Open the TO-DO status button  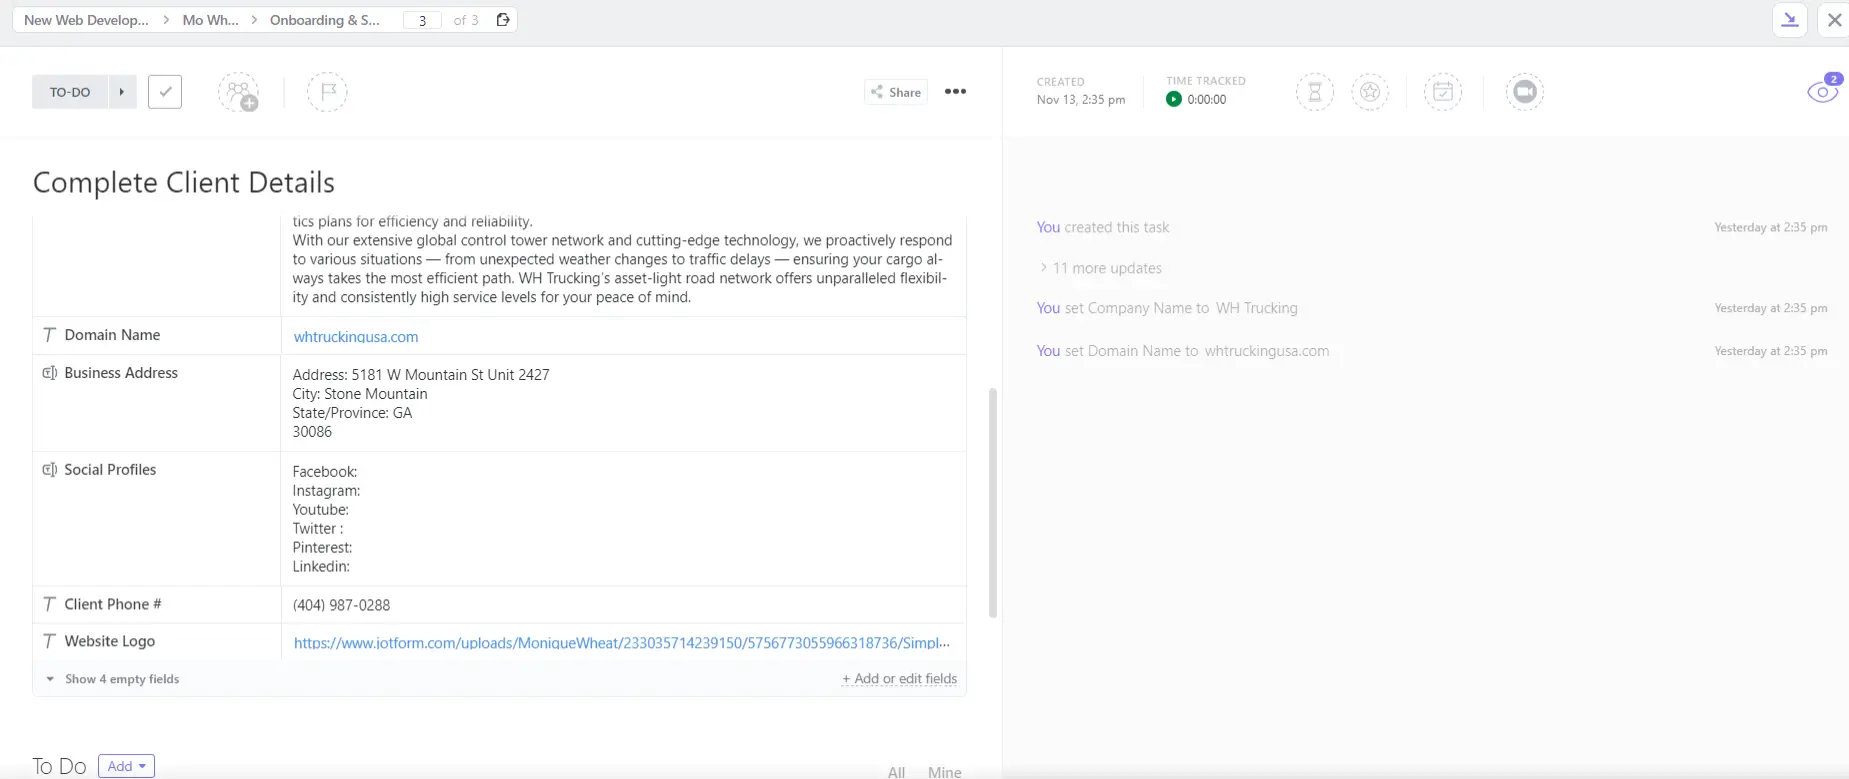click(x=70, y=92)
